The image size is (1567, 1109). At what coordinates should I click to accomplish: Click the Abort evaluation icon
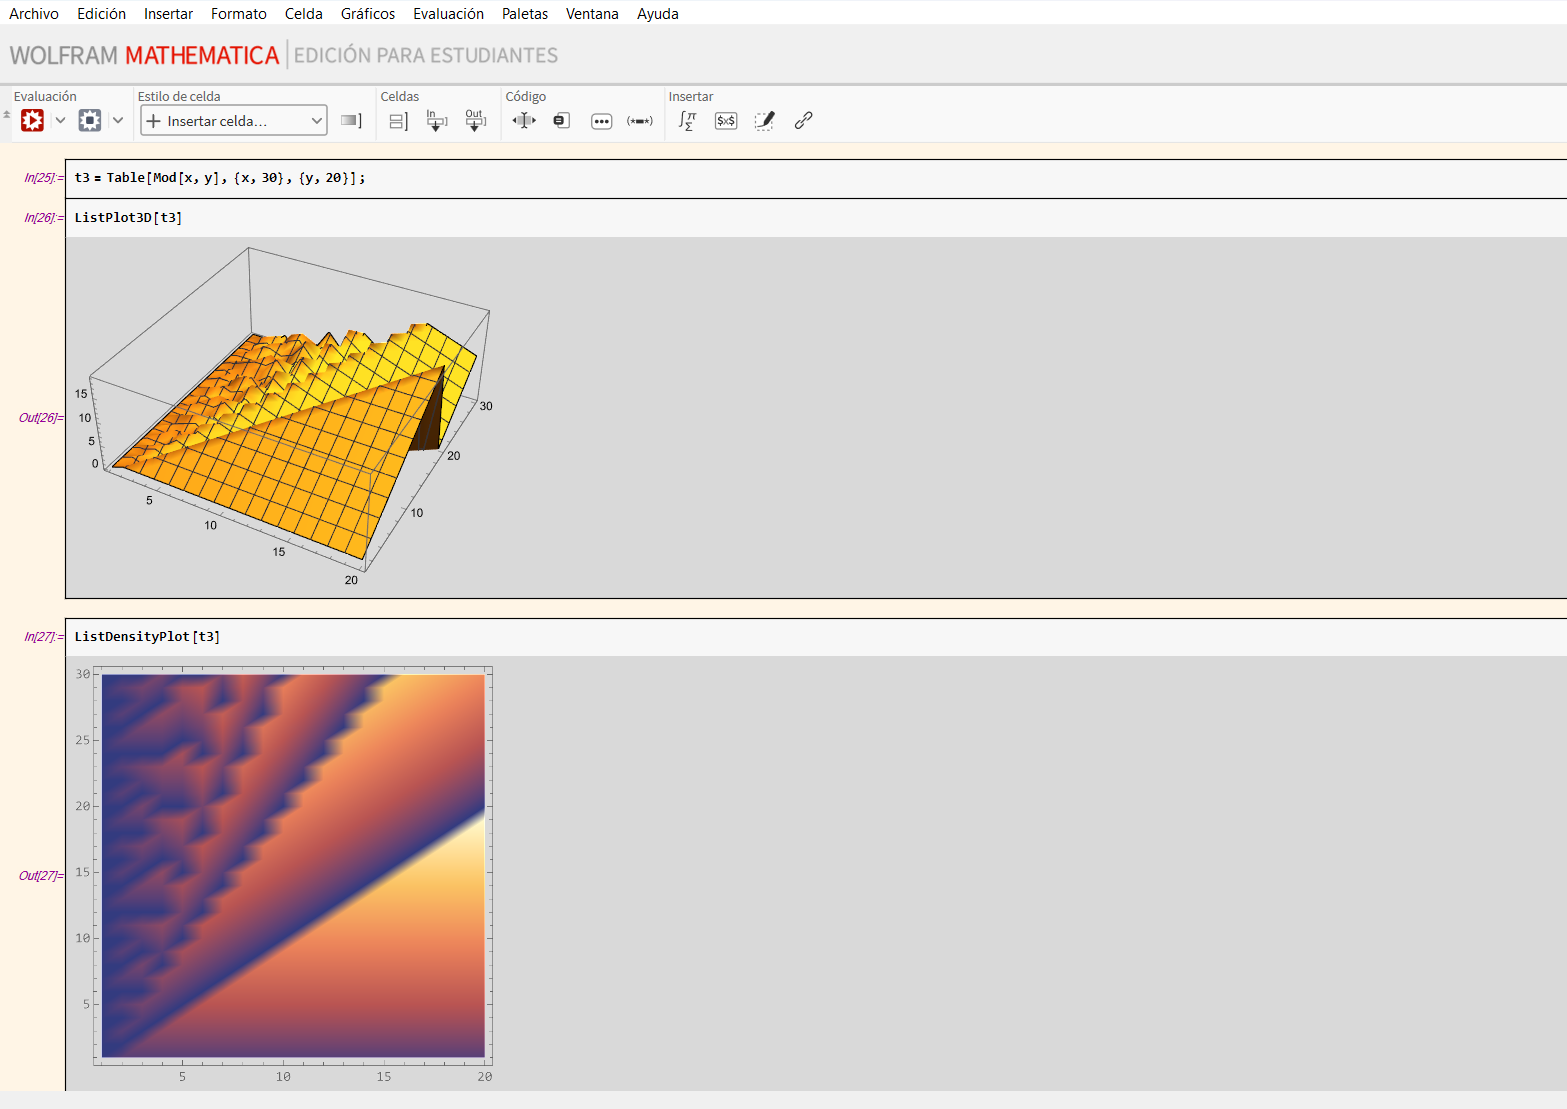click(x=90, y=121)
